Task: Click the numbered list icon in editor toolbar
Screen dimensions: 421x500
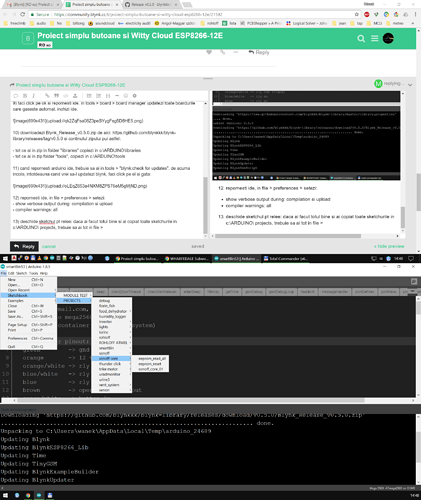Action: (98, 96)
